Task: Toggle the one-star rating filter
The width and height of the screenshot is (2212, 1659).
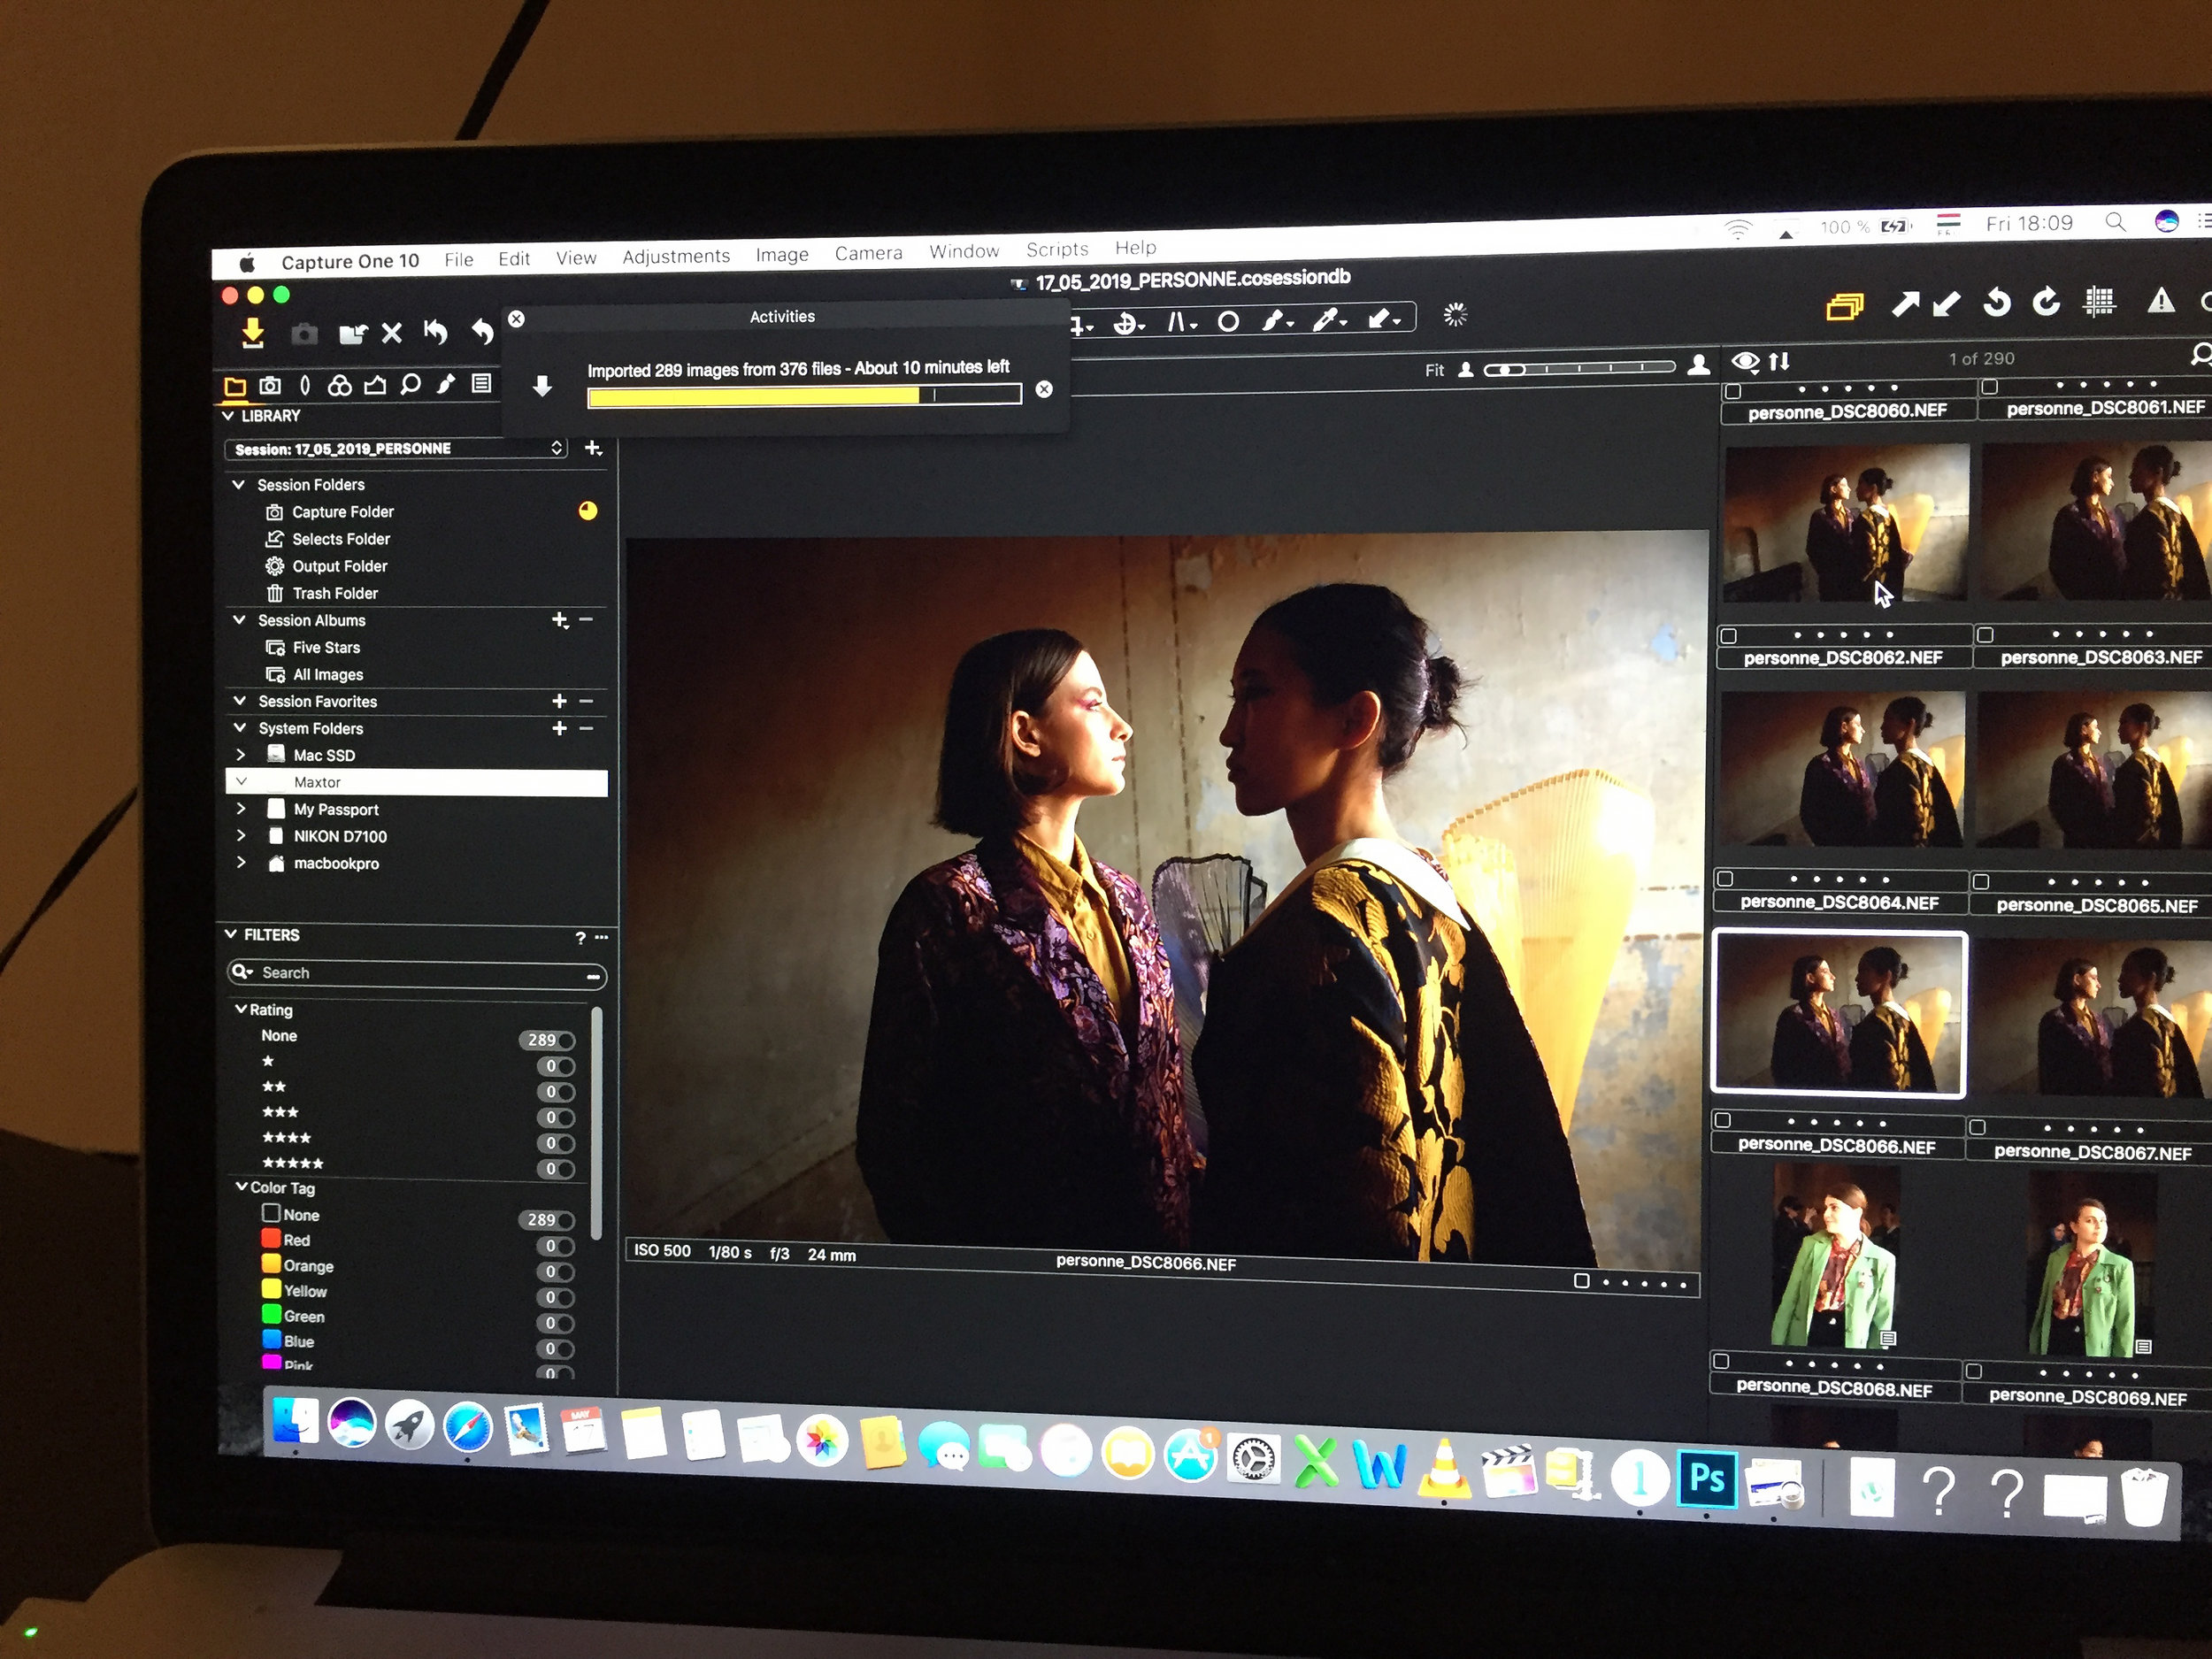Action: pos(556,1066)
